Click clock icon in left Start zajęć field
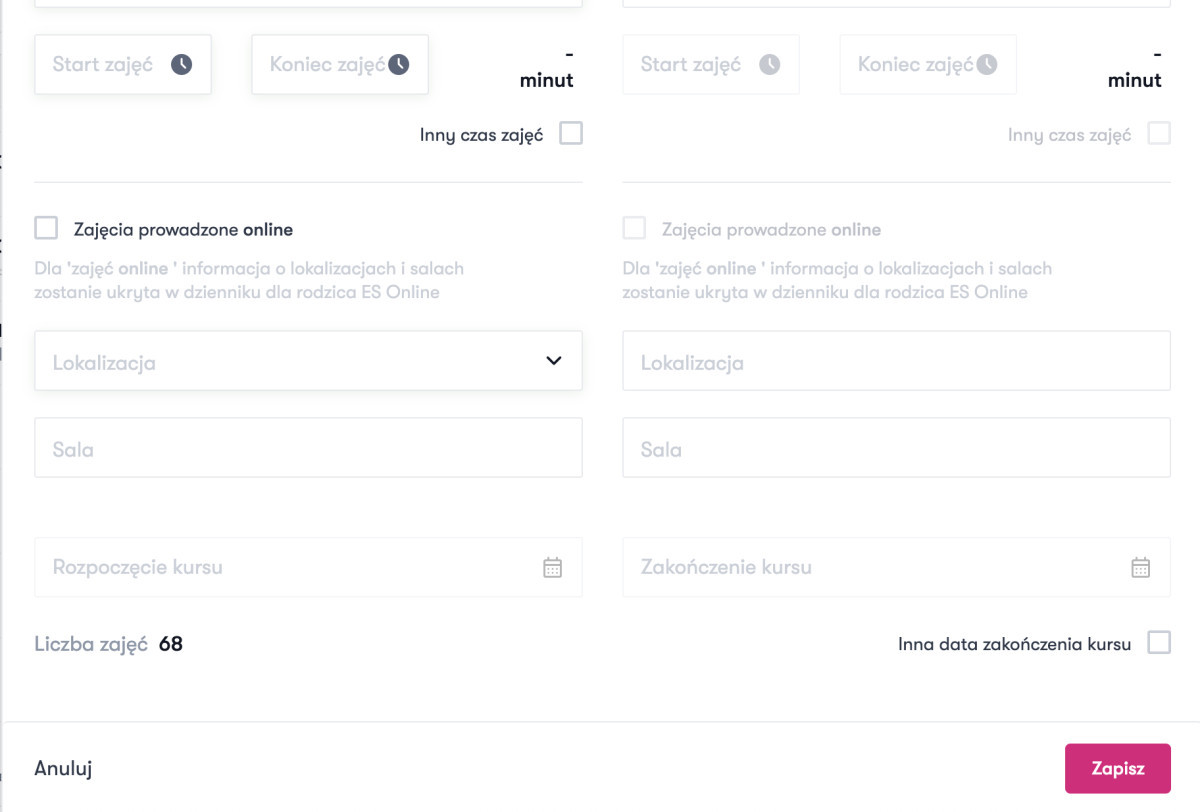 (181, 65)
